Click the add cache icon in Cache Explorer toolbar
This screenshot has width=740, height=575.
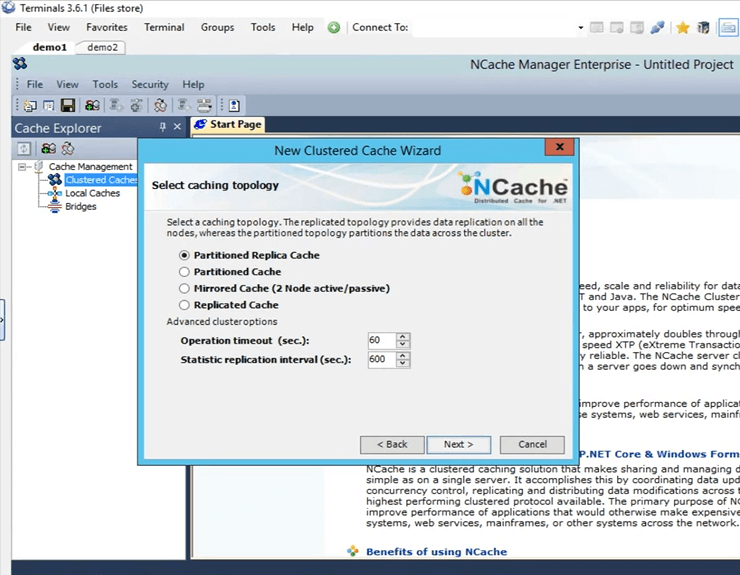pos(48,149)
